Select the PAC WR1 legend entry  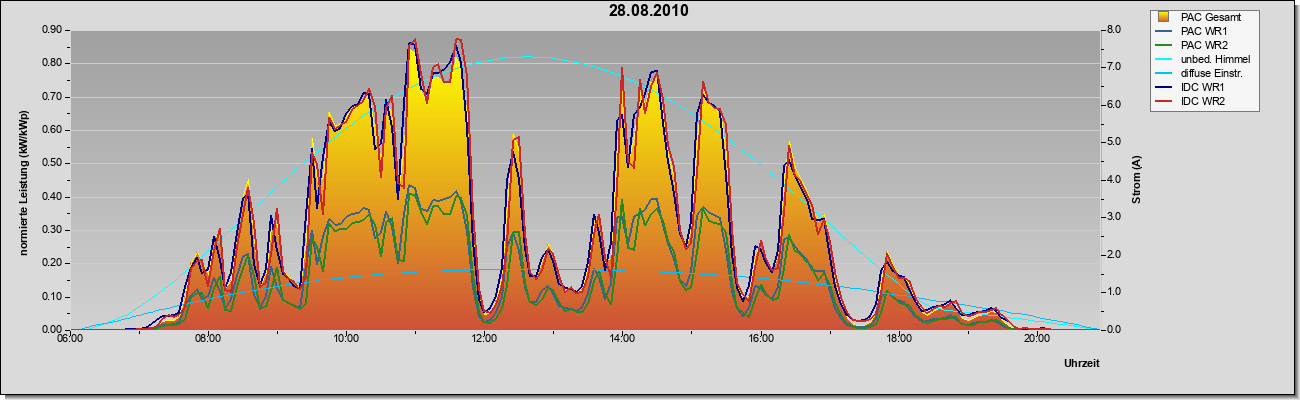point(1201,32)
